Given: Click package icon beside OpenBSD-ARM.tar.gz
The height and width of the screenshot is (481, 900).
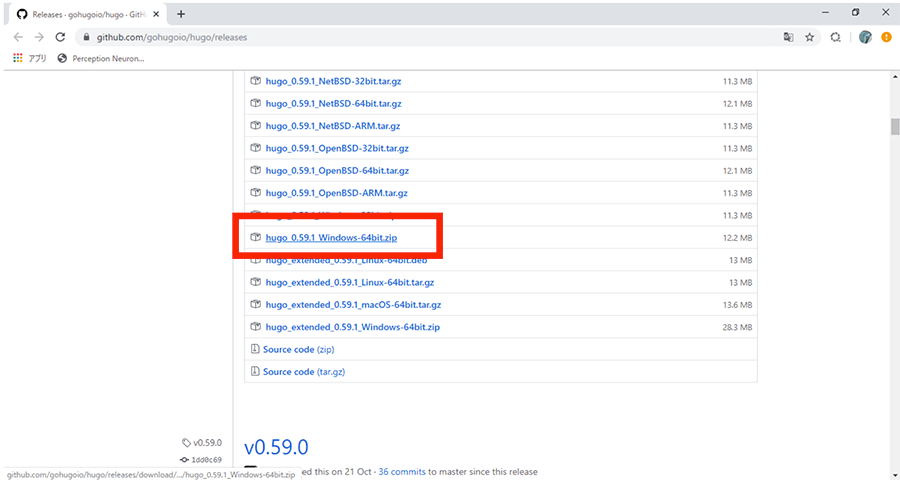Looking at the screenshot, I should point(255,193).
